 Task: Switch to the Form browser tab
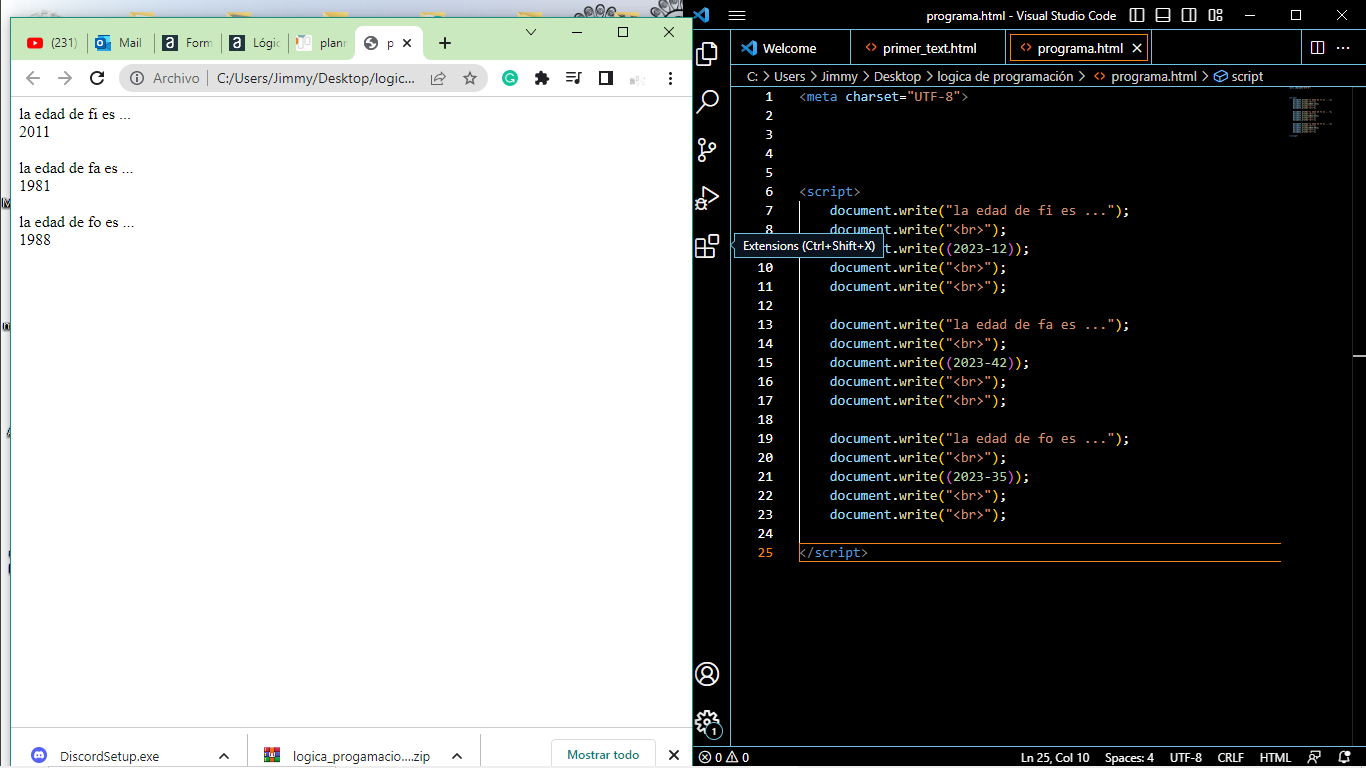coord(188,43)
